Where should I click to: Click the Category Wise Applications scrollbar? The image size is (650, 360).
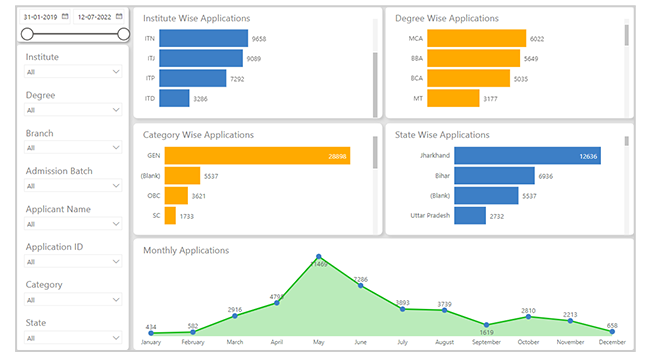tap(375, 152)
